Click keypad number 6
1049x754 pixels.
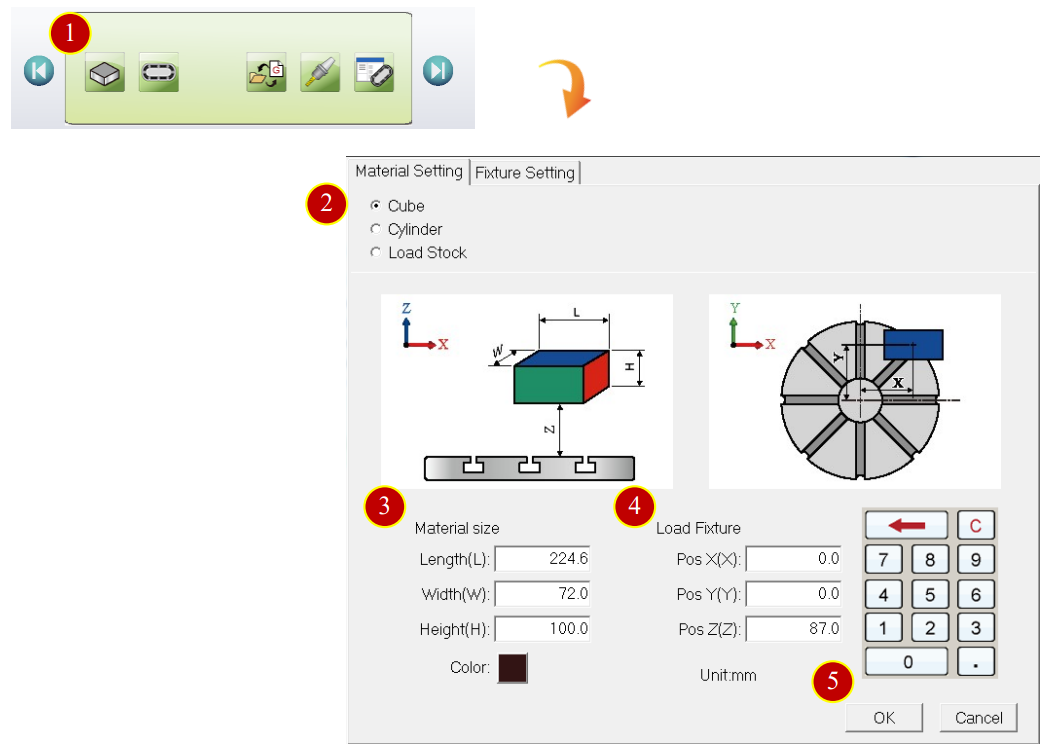pyautogui.click(x=975, y=594)
